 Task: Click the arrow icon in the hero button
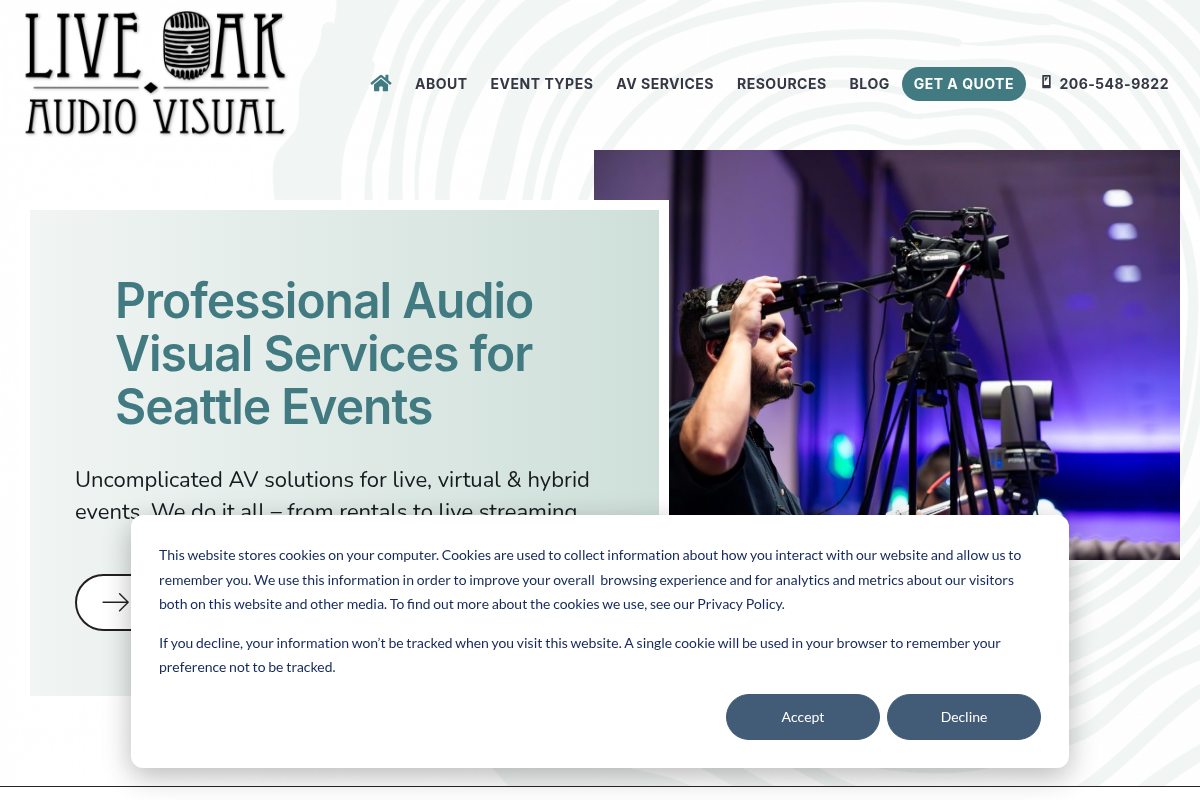pyautogui.click(x=115, y=602)
